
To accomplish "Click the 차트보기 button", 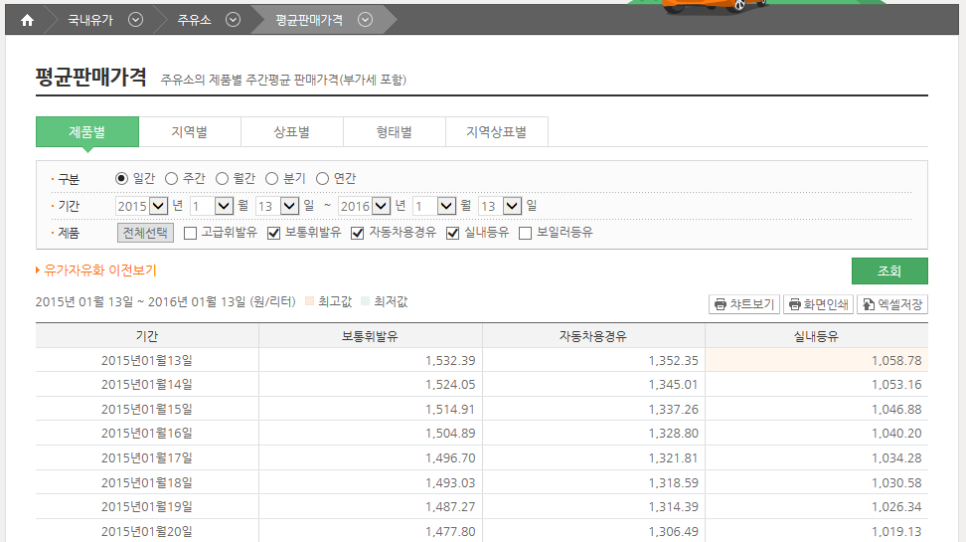I will [x=744, y=304].
